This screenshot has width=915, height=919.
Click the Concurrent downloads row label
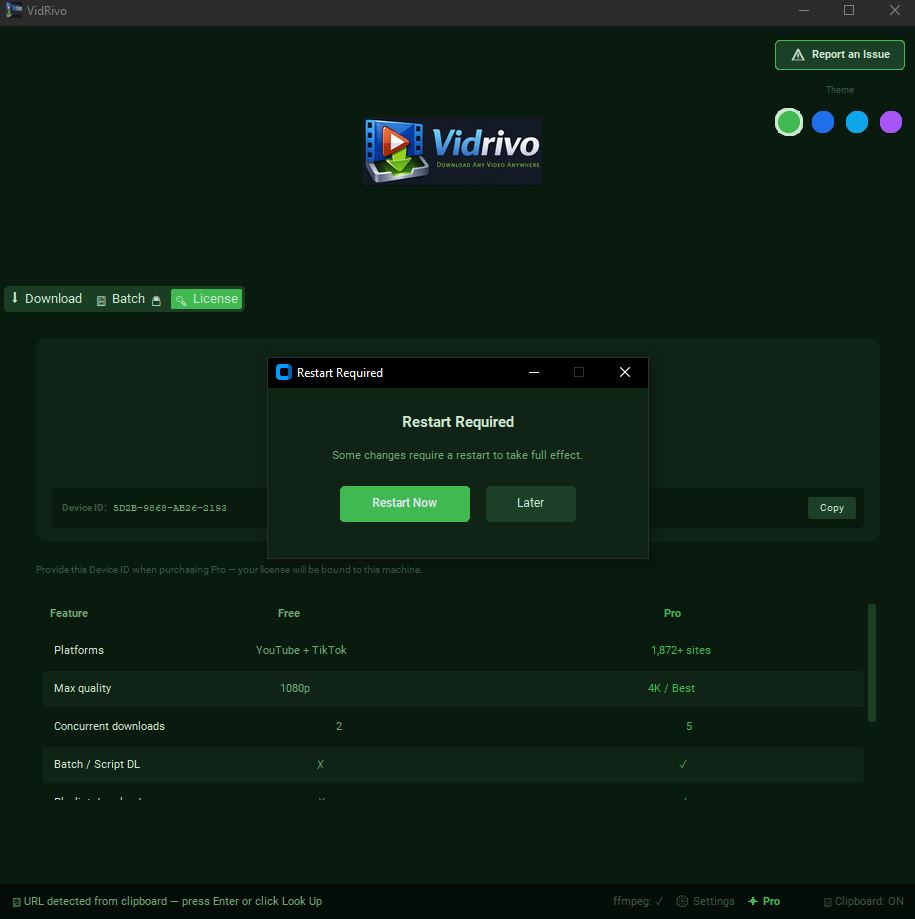coord(109,726)
